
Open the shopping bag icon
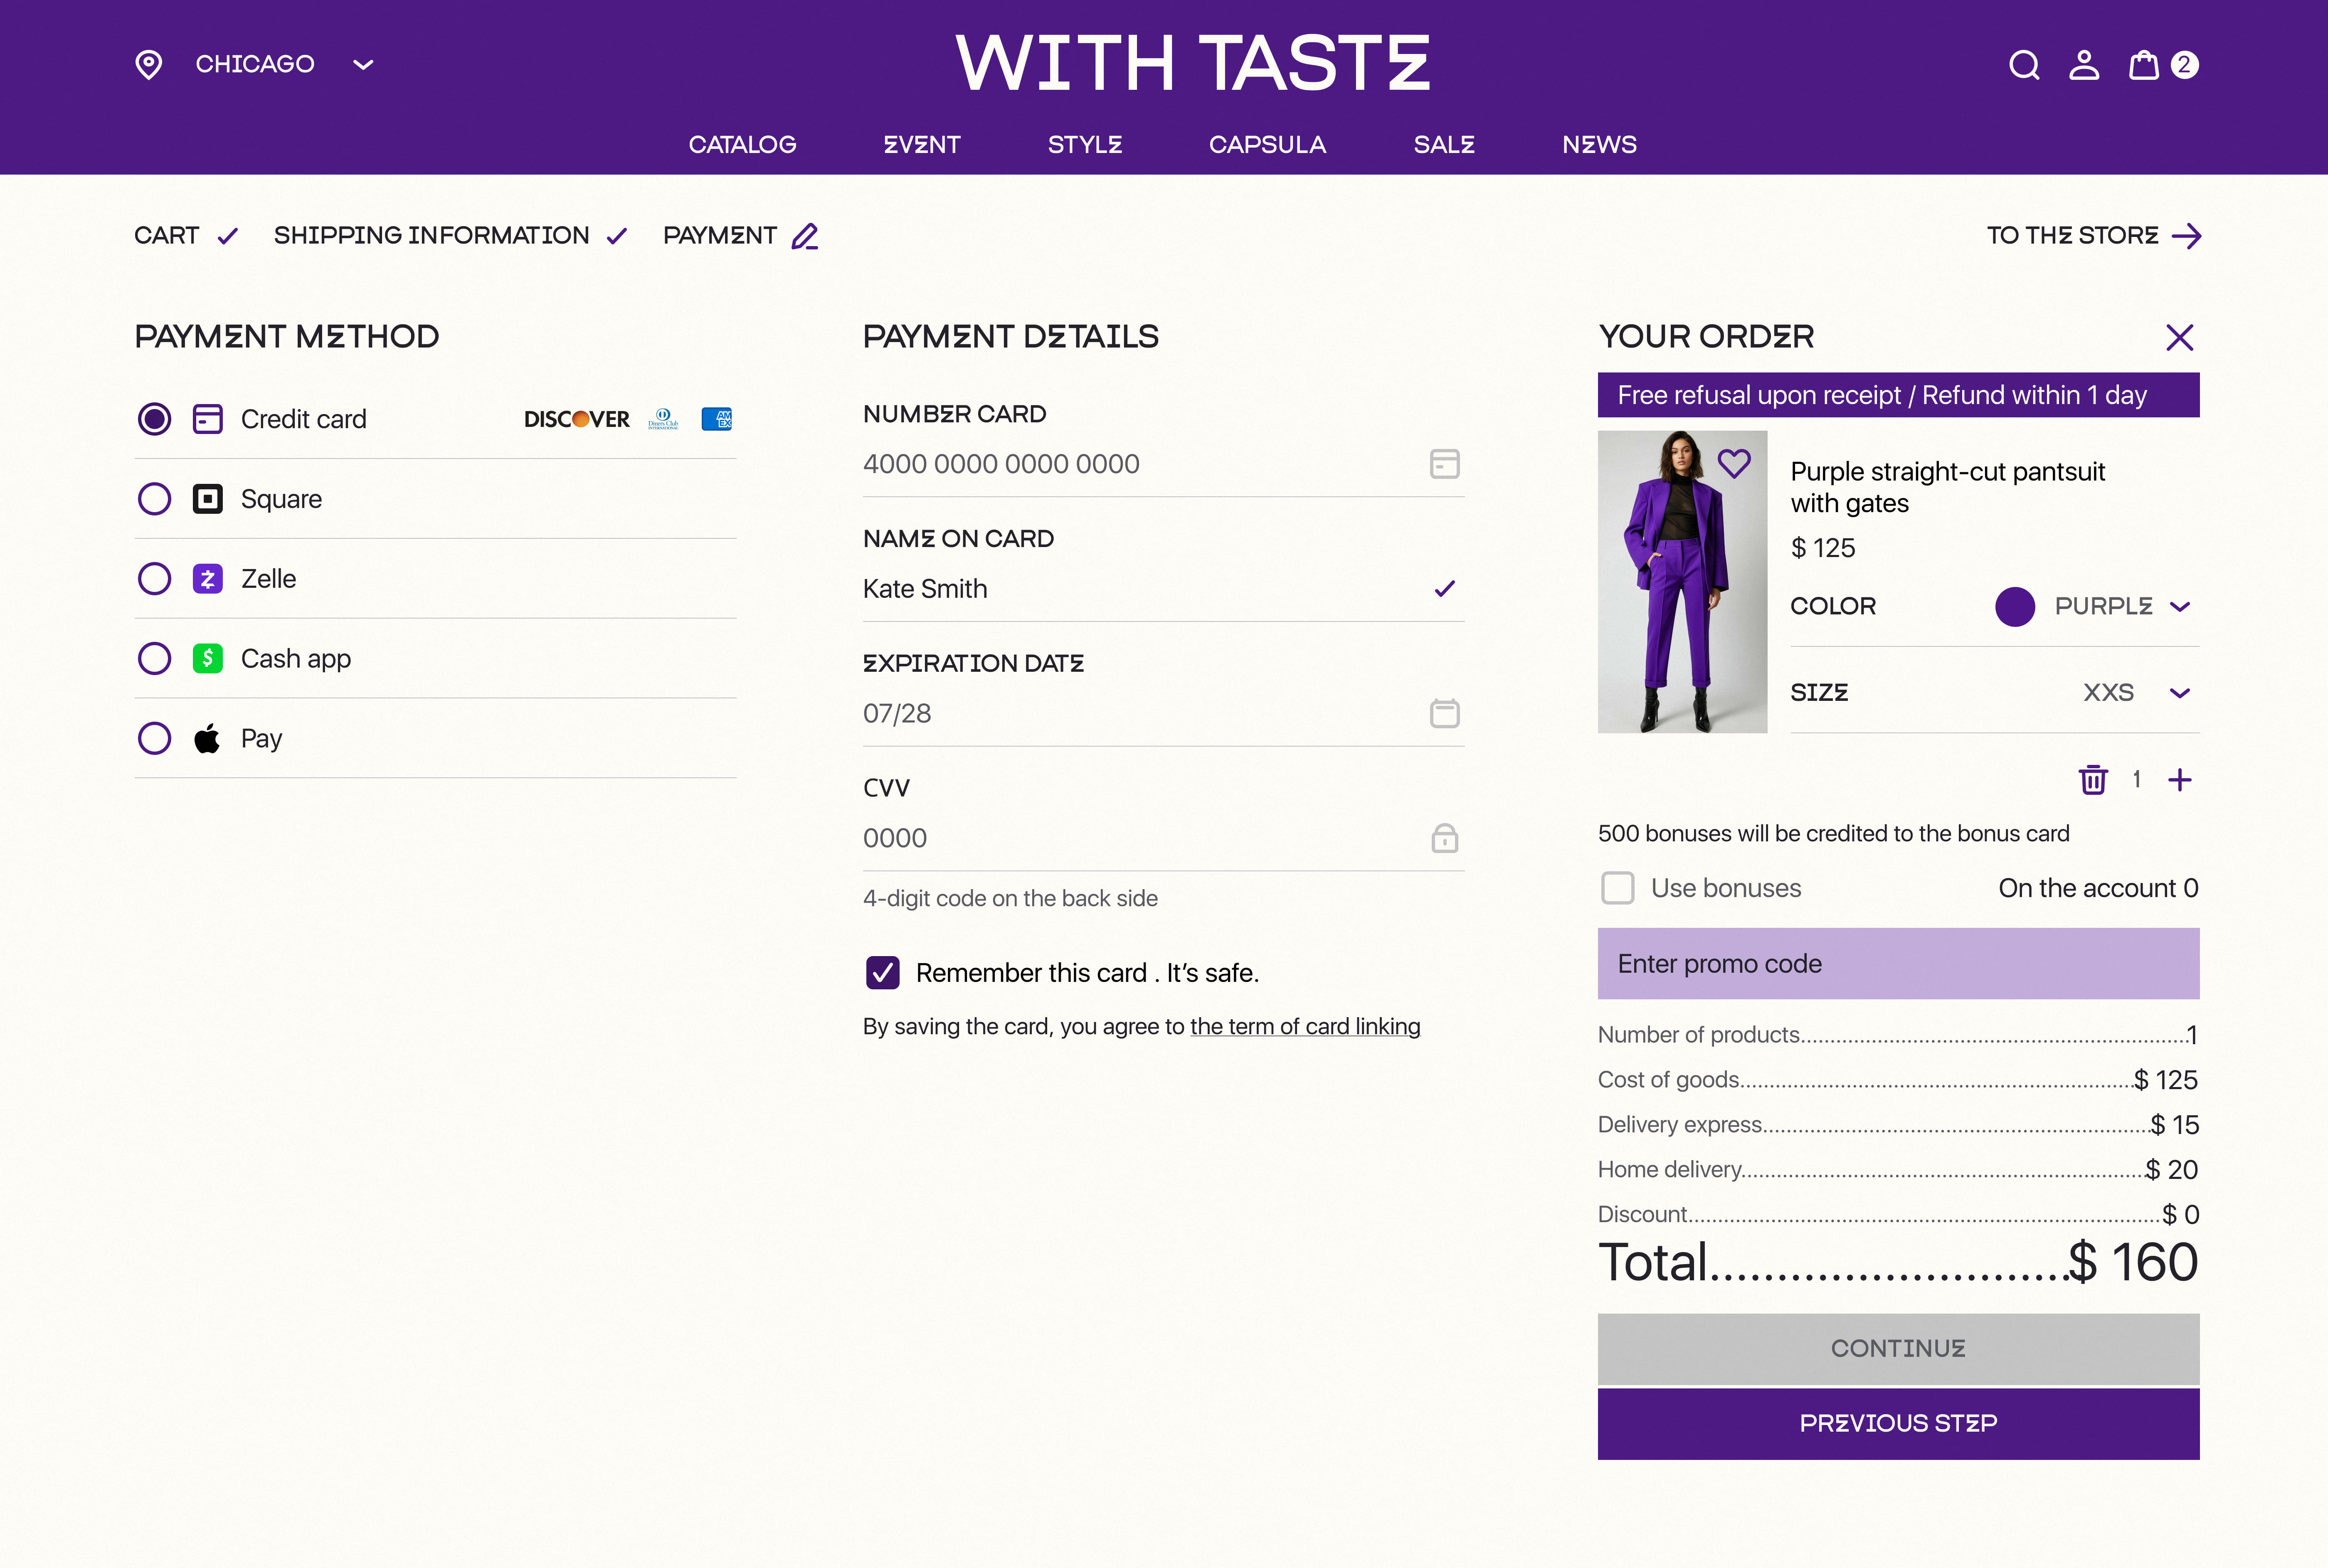2143,65
